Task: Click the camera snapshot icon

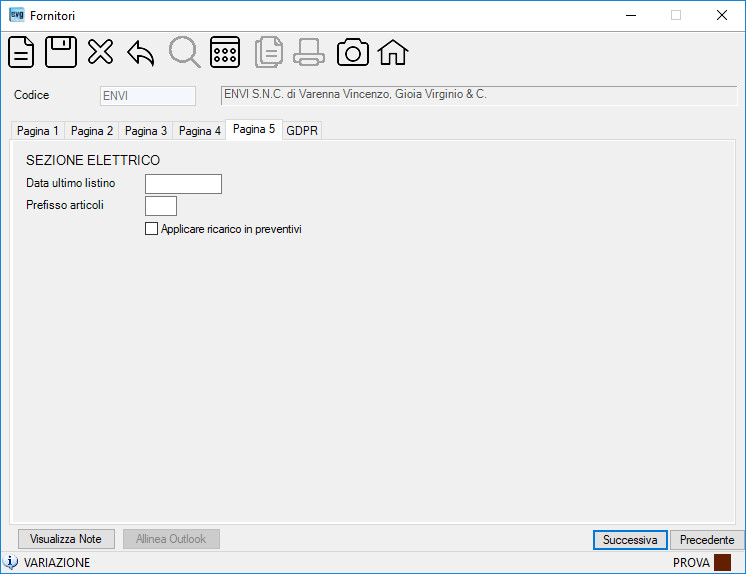Action: 353,52
